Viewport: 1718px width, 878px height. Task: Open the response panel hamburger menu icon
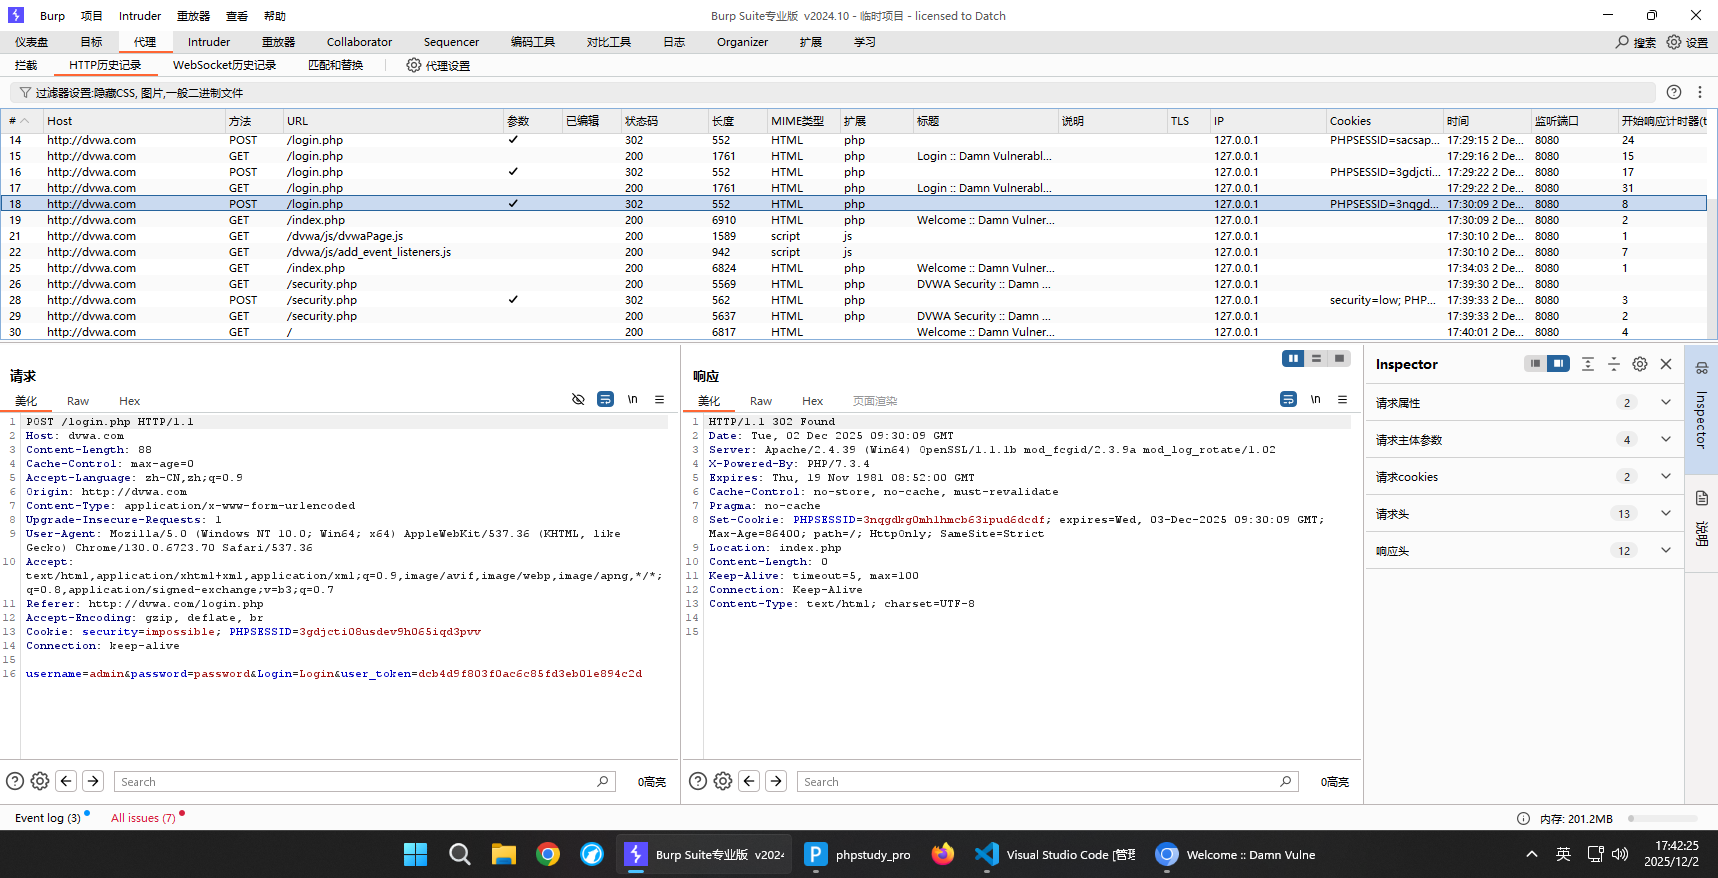coord(1342,399)
